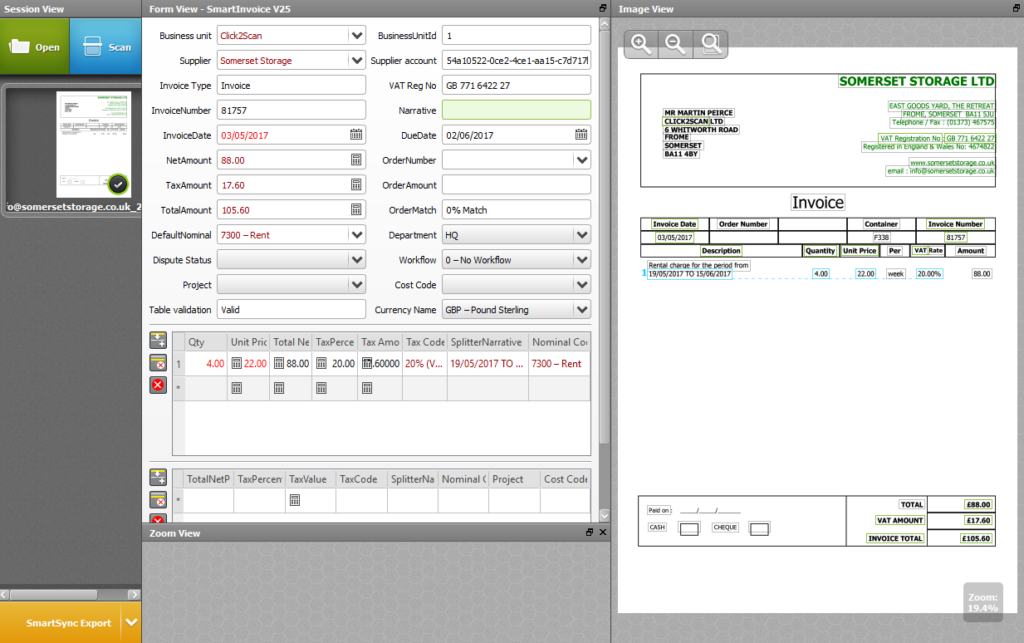This screenshot has height=643, width=1024.
Task: Open the Workflow dropdown
Action: coord(582,260)
